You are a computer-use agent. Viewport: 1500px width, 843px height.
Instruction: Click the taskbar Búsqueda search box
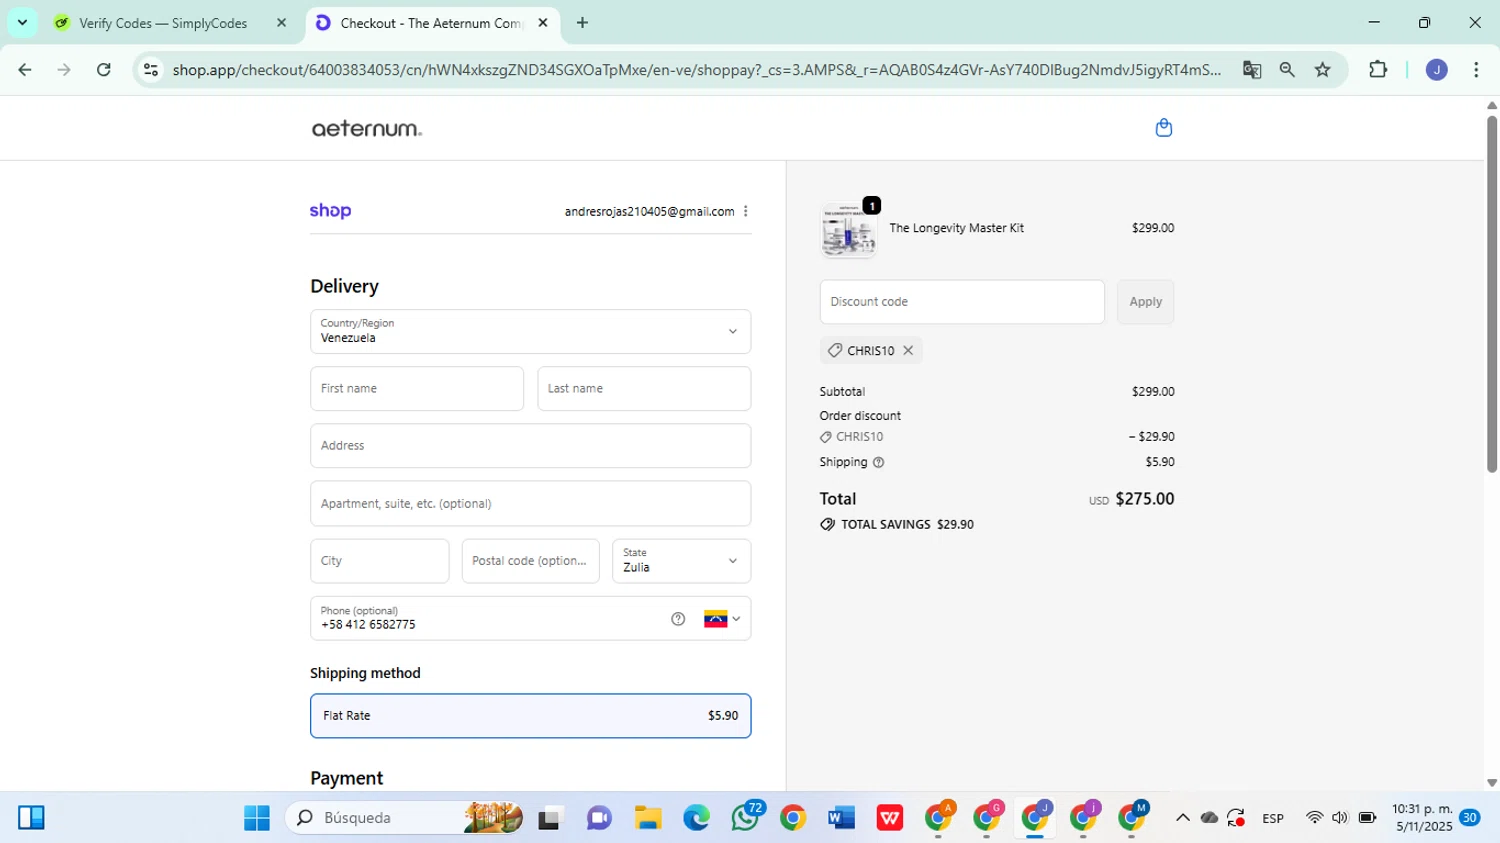406,818
